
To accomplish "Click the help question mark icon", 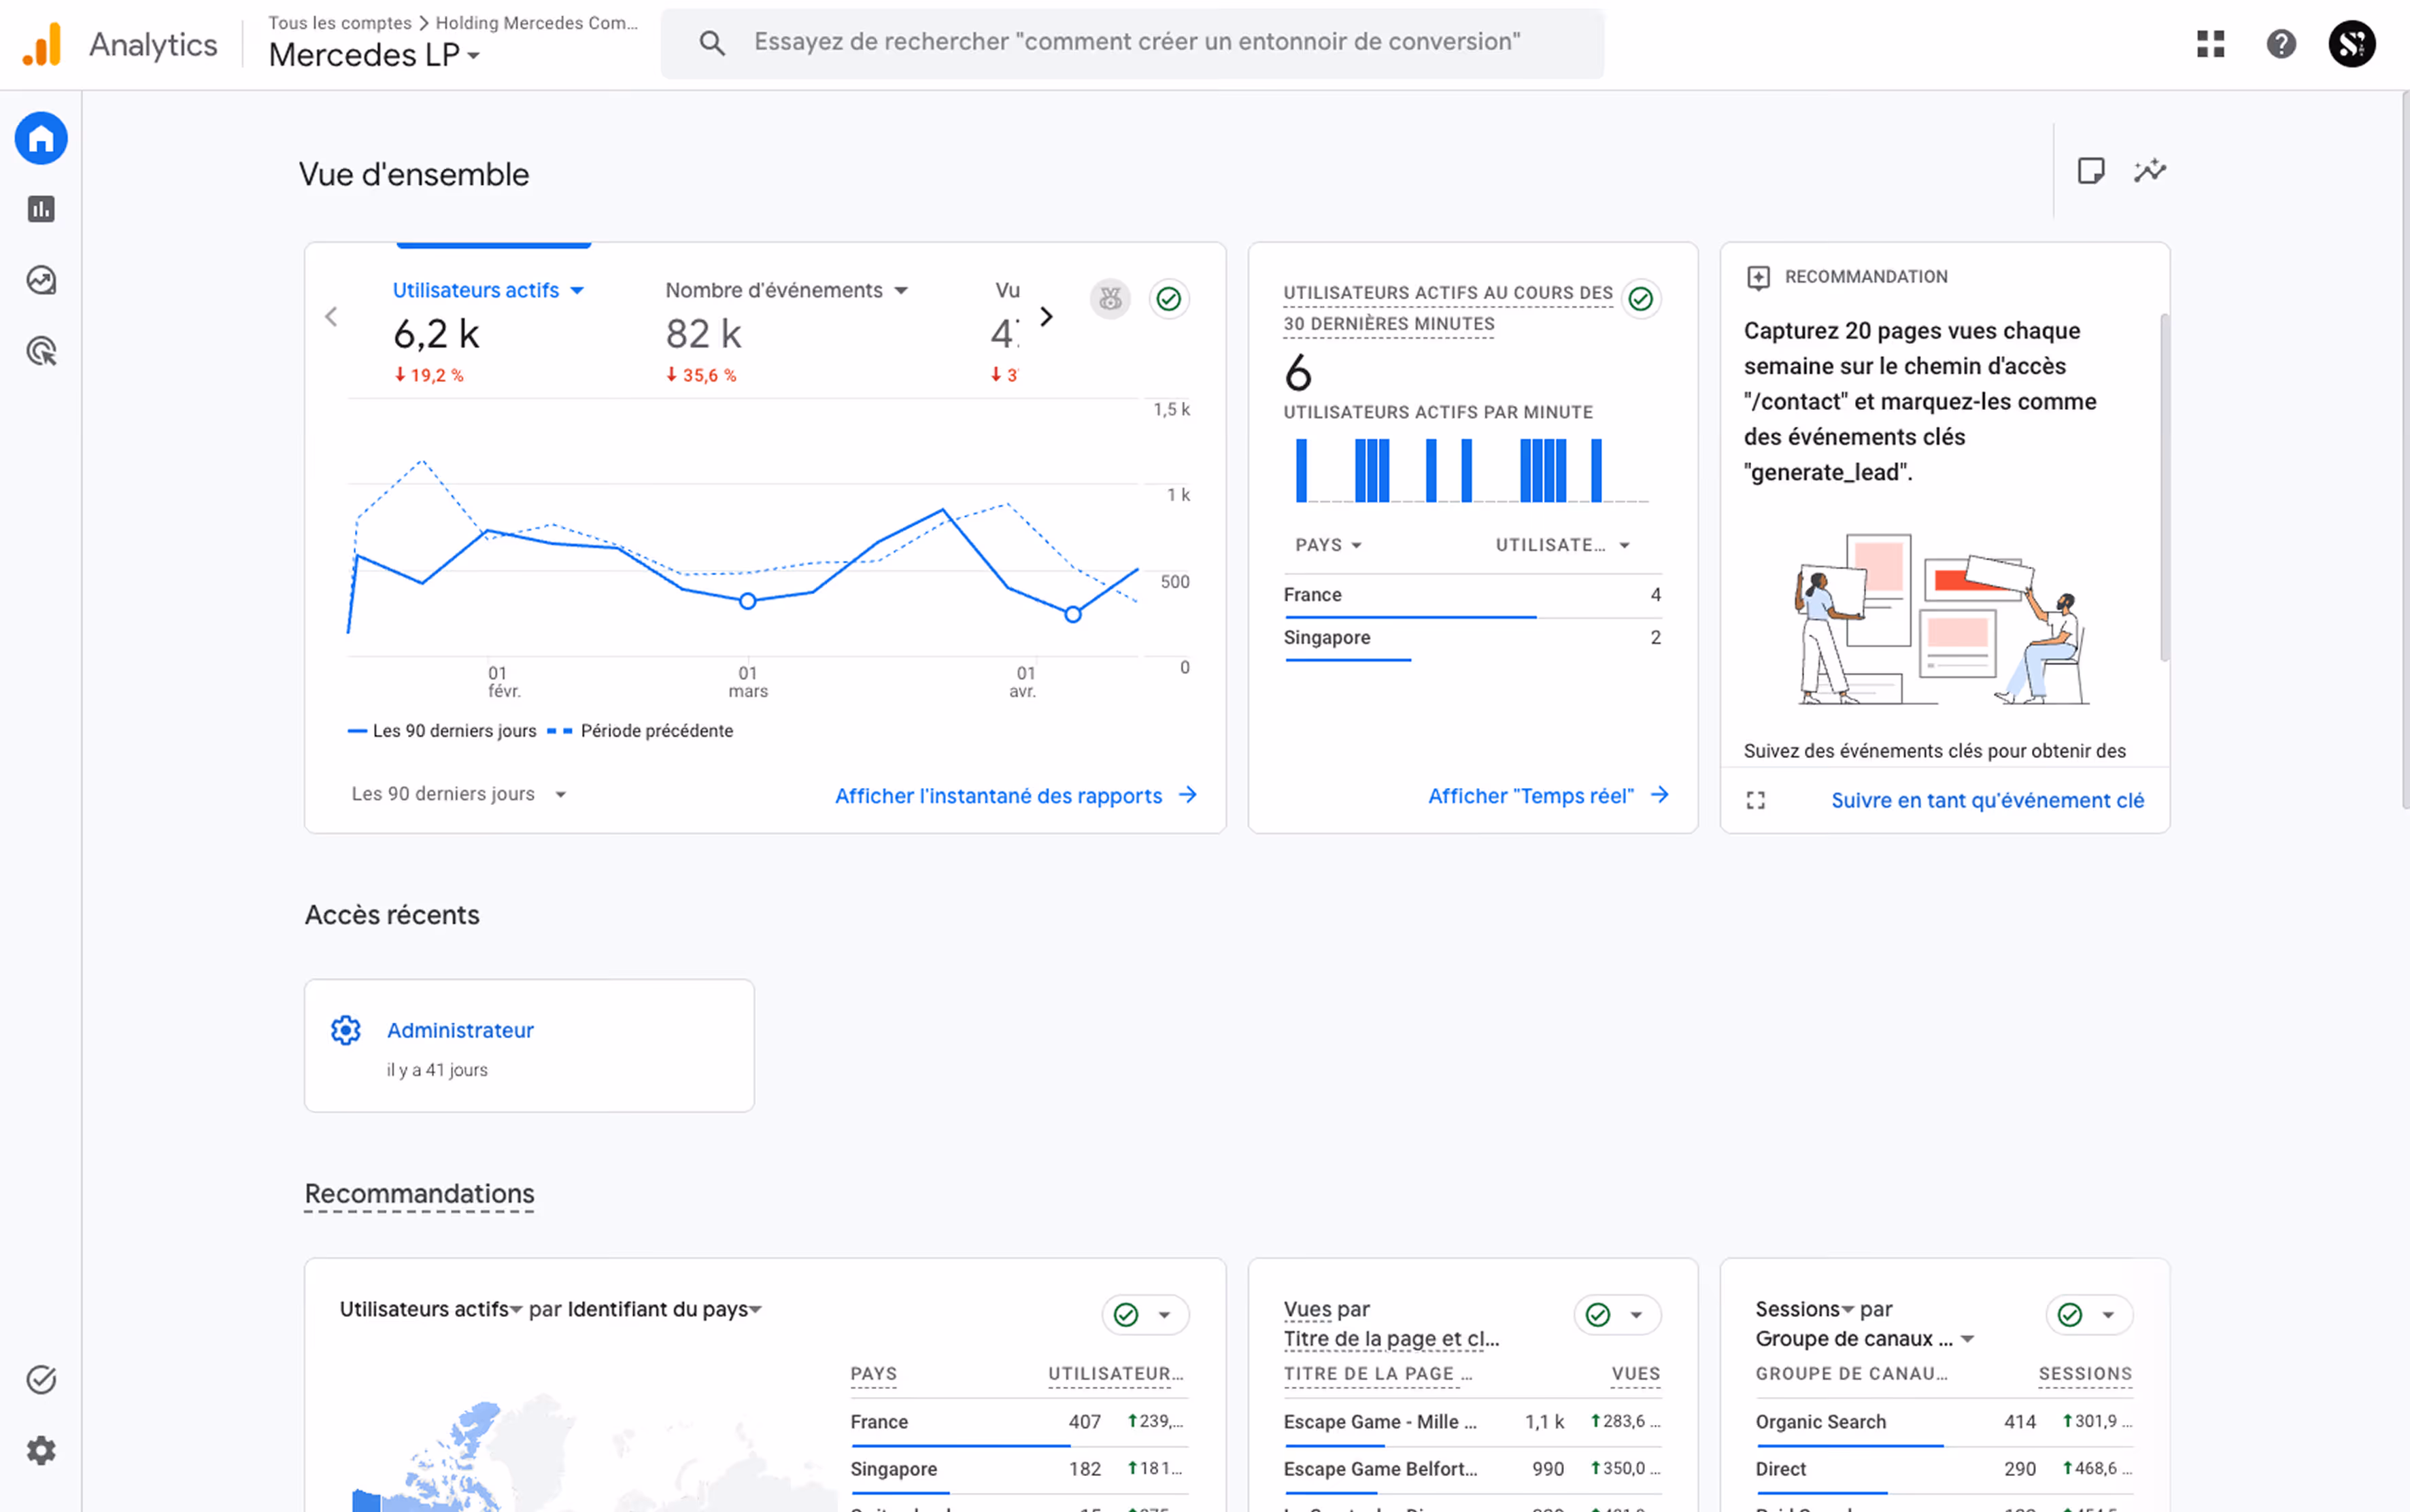I will pos(2280,44).
